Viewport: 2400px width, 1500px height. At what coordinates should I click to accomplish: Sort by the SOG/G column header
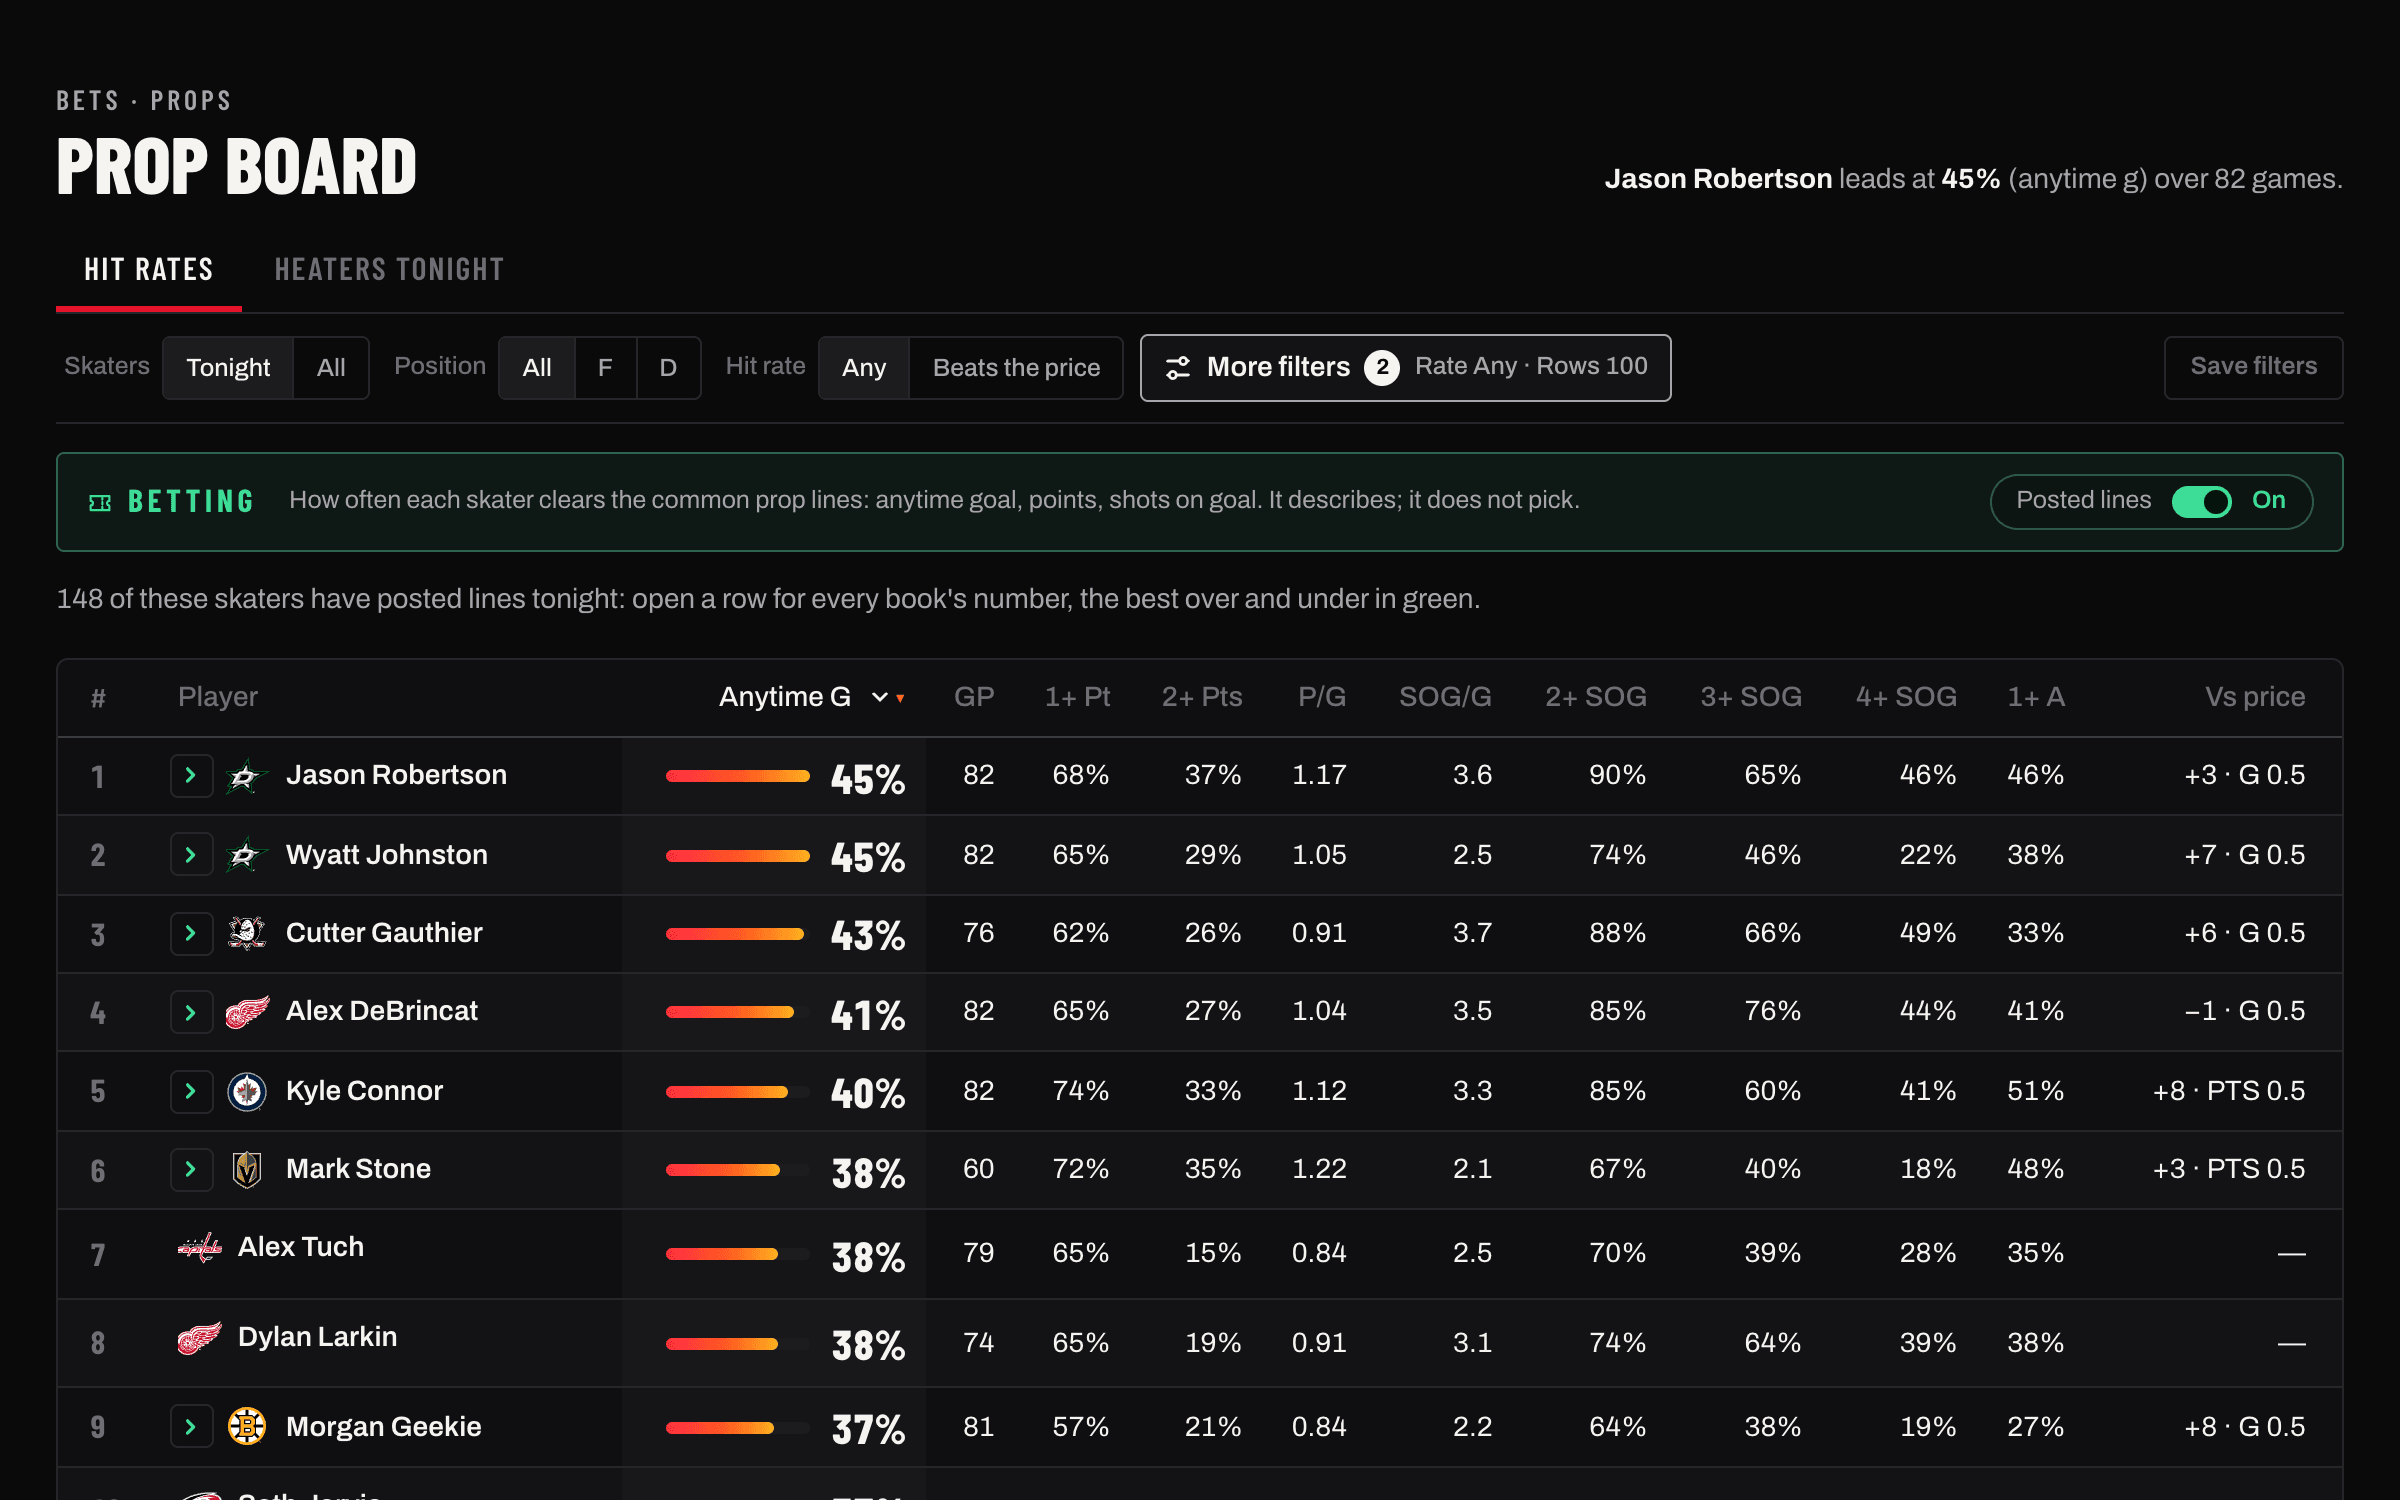click(x=1445, y=697)
